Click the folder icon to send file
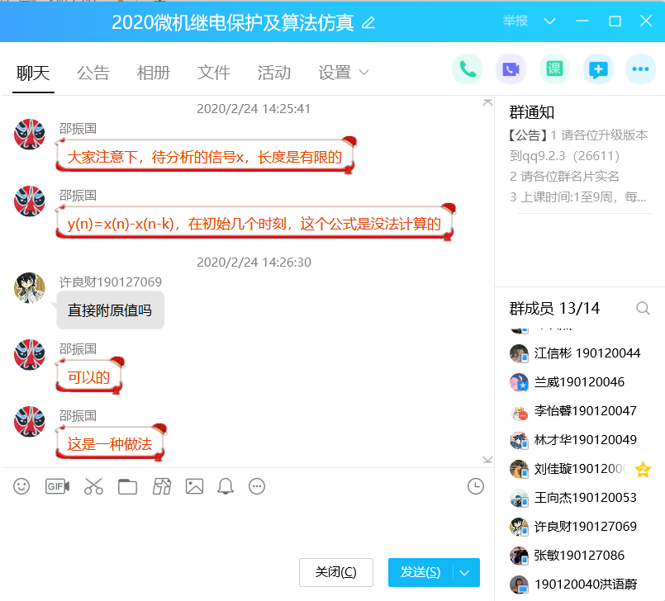 (127, 486)
